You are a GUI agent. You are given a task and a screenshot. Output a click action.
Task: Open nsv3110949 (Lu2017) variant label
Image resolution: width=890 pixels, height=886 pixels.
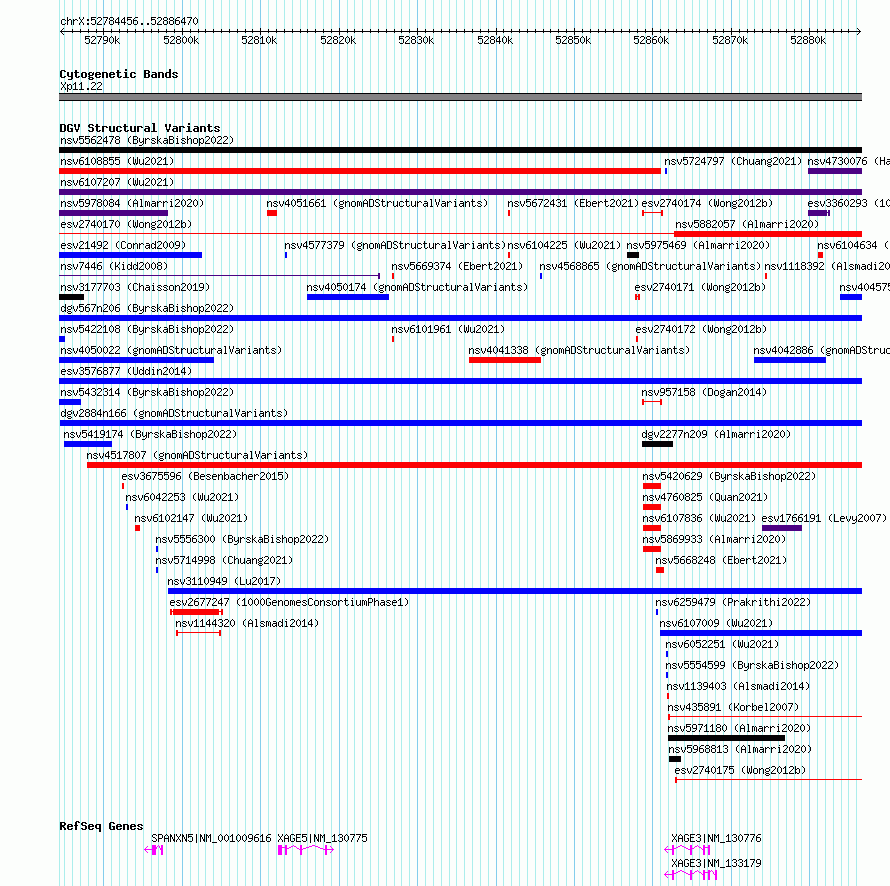point(224,581)
